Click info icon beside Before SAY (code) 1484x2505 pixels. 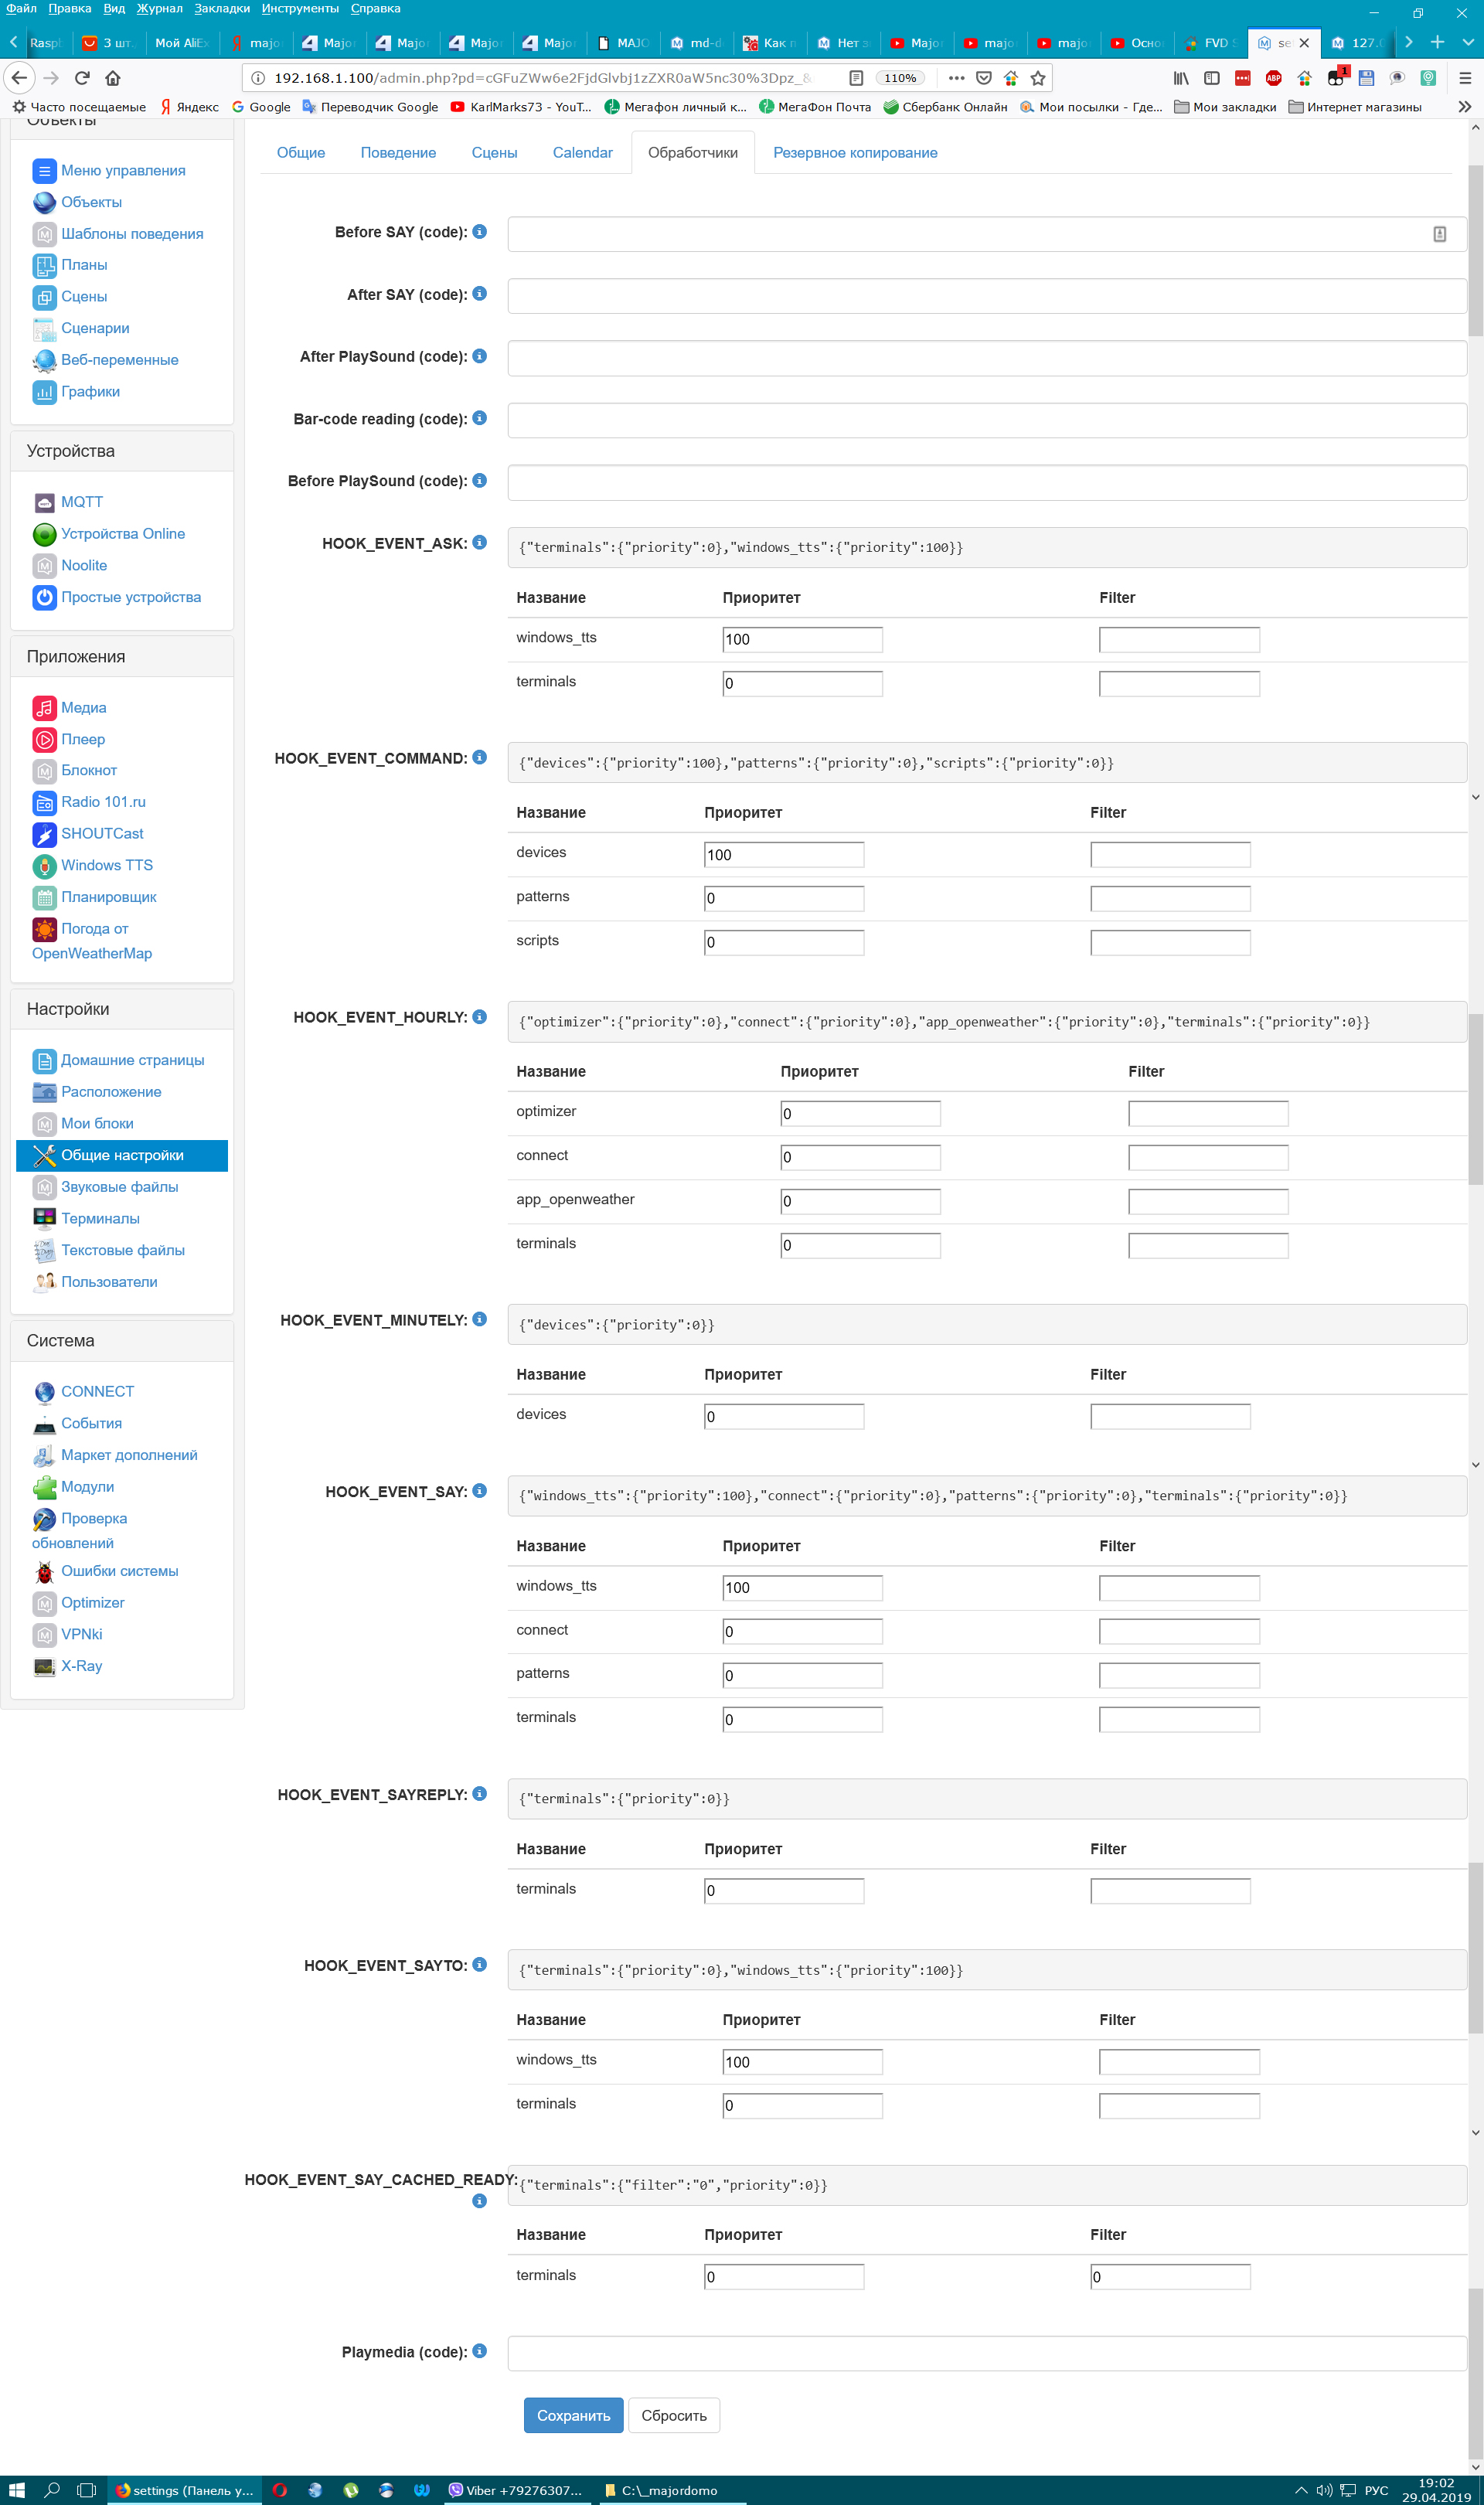point(479,232)
